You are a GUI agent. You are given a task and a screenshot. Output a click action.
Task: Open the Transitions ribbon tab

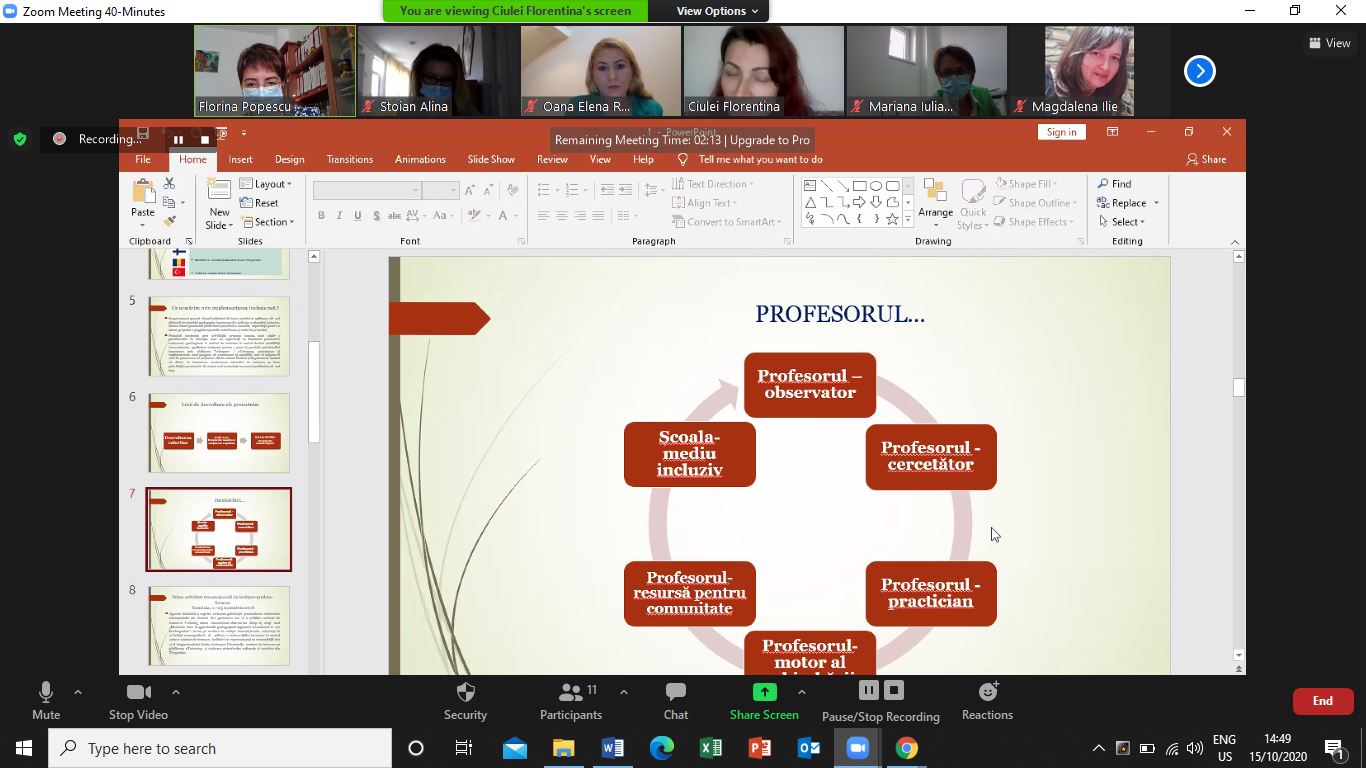pyautogui.click(x=349, y=159)
